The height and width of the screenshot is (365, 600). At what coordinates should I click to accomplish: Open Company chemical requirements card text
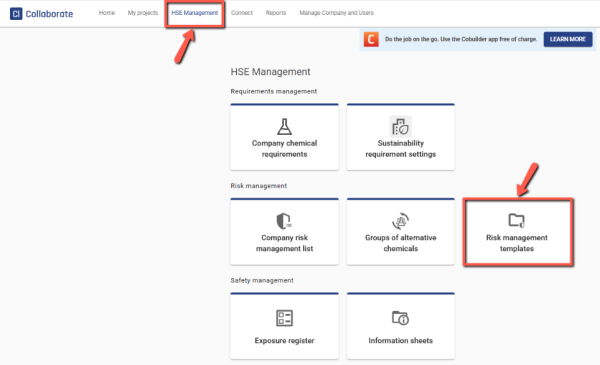[284, 148]
